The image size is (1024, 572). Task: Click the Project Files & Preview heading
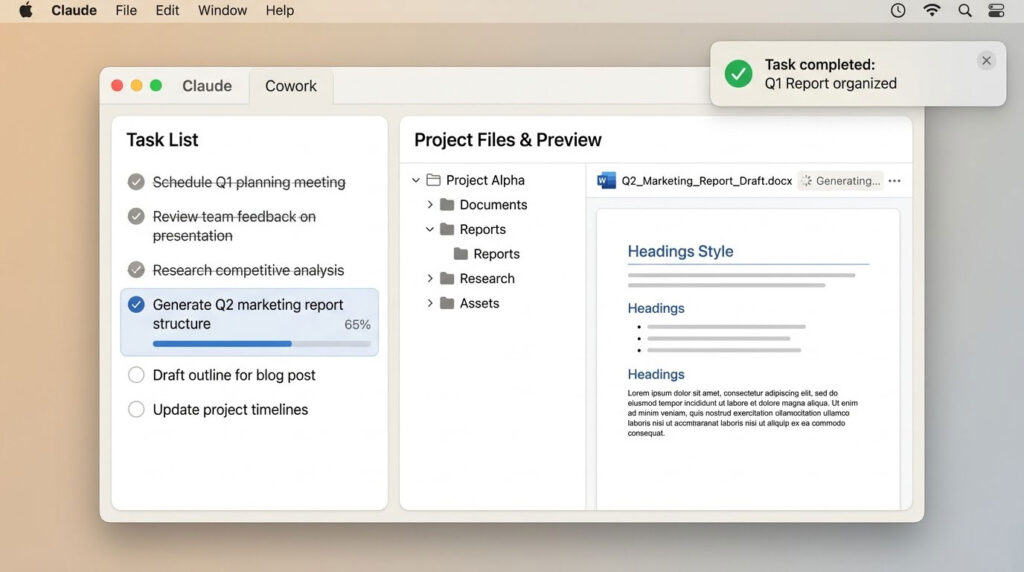pos(507,140)
